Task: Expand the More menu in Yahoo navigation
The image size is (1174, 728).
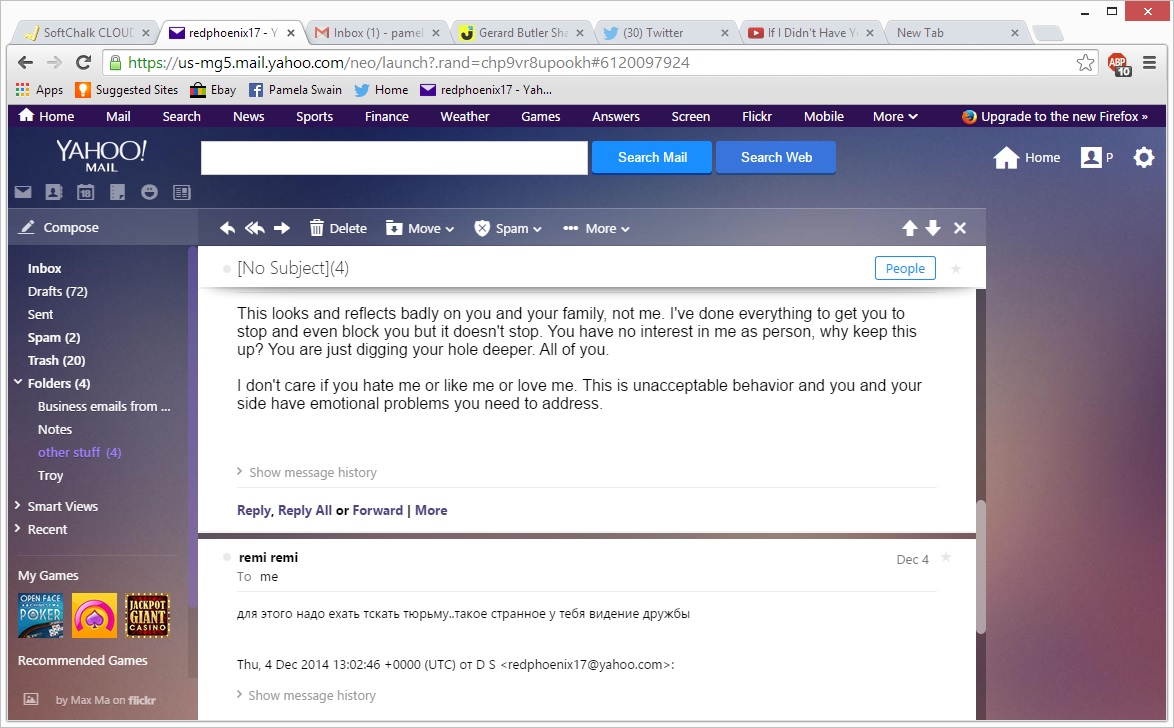Action: [895, 116]
